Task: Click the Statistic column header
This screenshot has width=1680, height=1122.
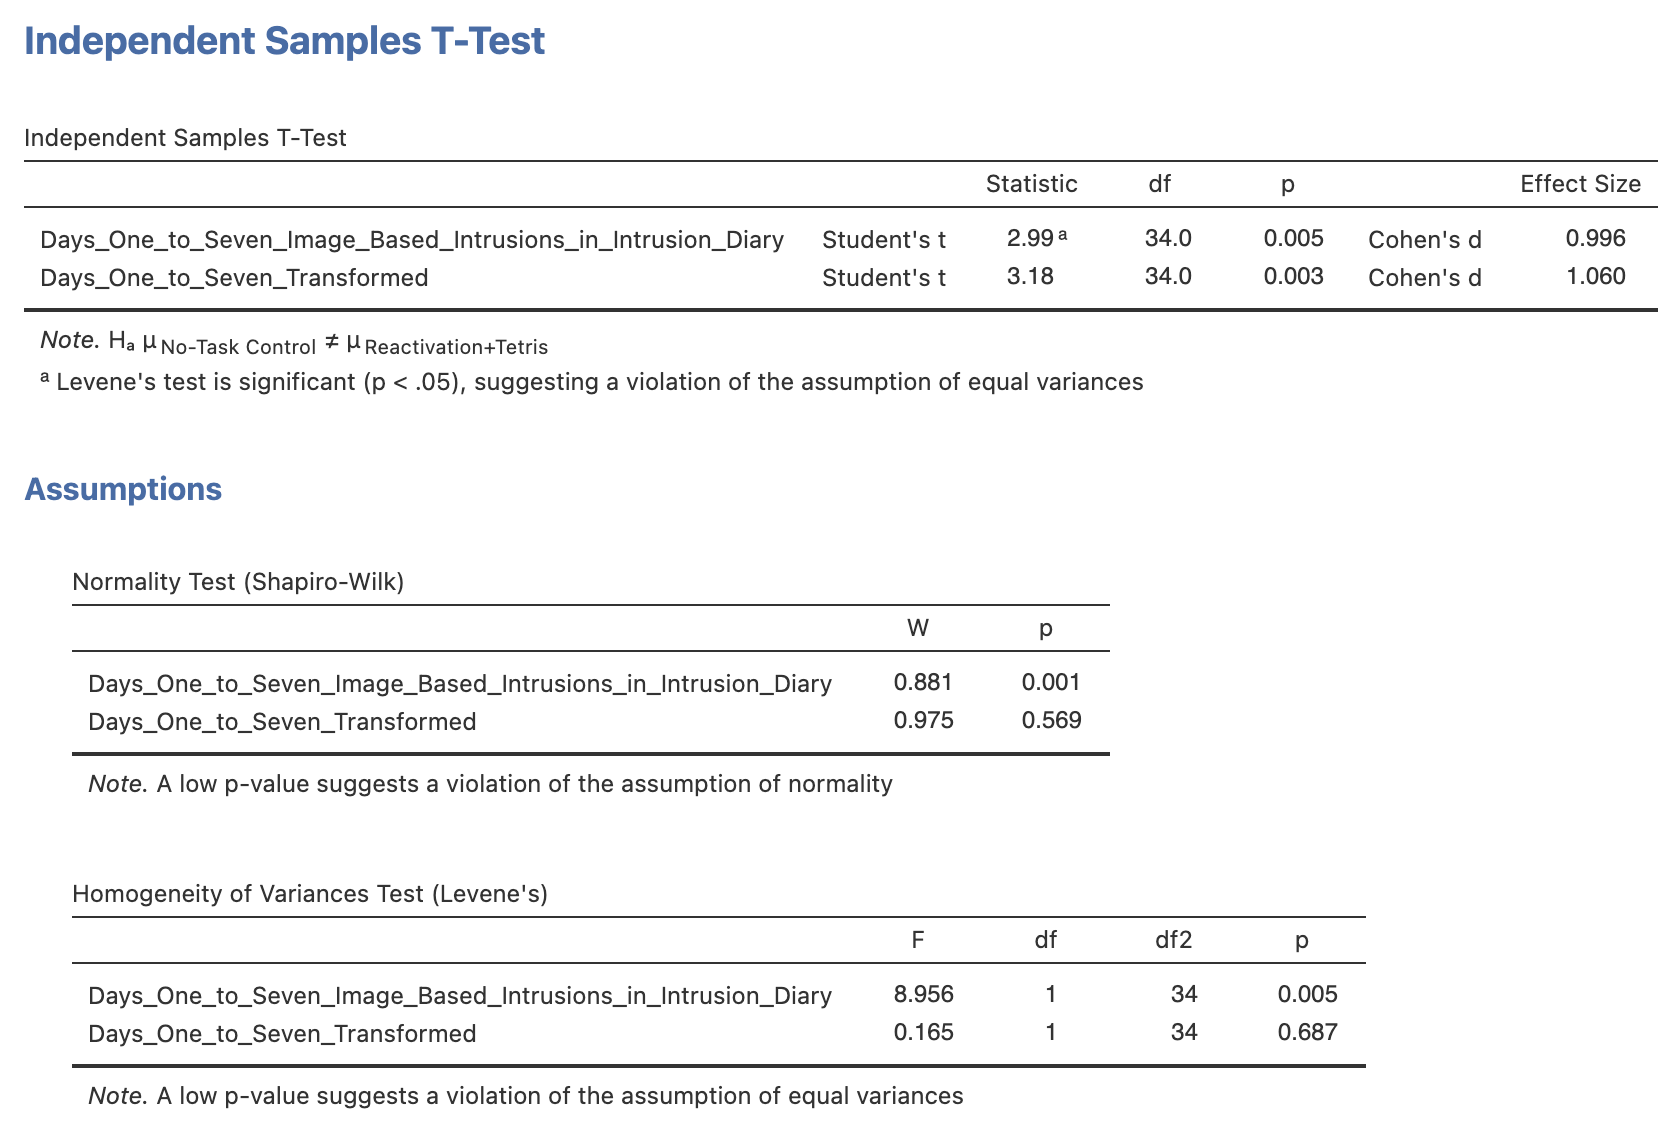Action: tap(1031, 184)
